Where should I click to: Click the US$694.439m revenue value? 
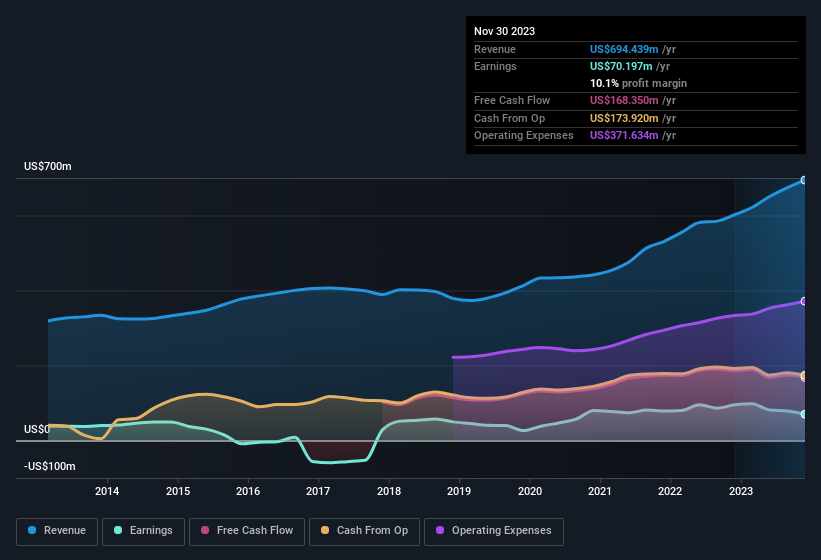click(624, 49)
